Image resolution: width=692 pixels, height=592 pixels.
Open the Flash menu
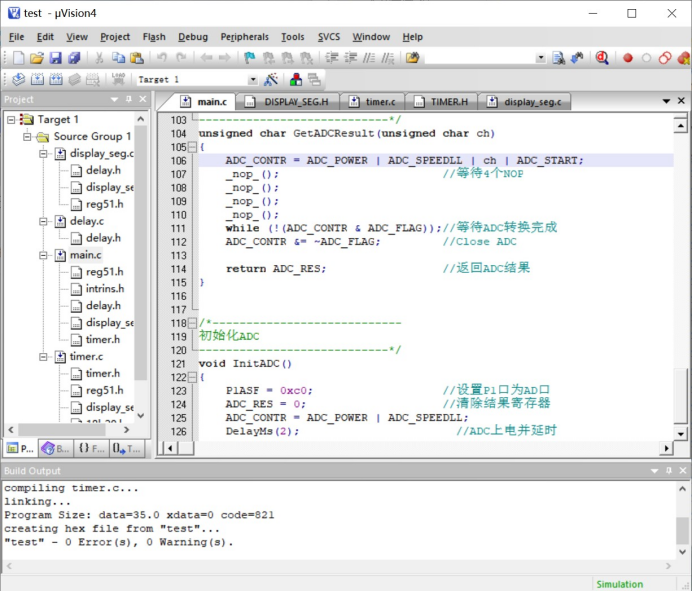coord(154,37)
